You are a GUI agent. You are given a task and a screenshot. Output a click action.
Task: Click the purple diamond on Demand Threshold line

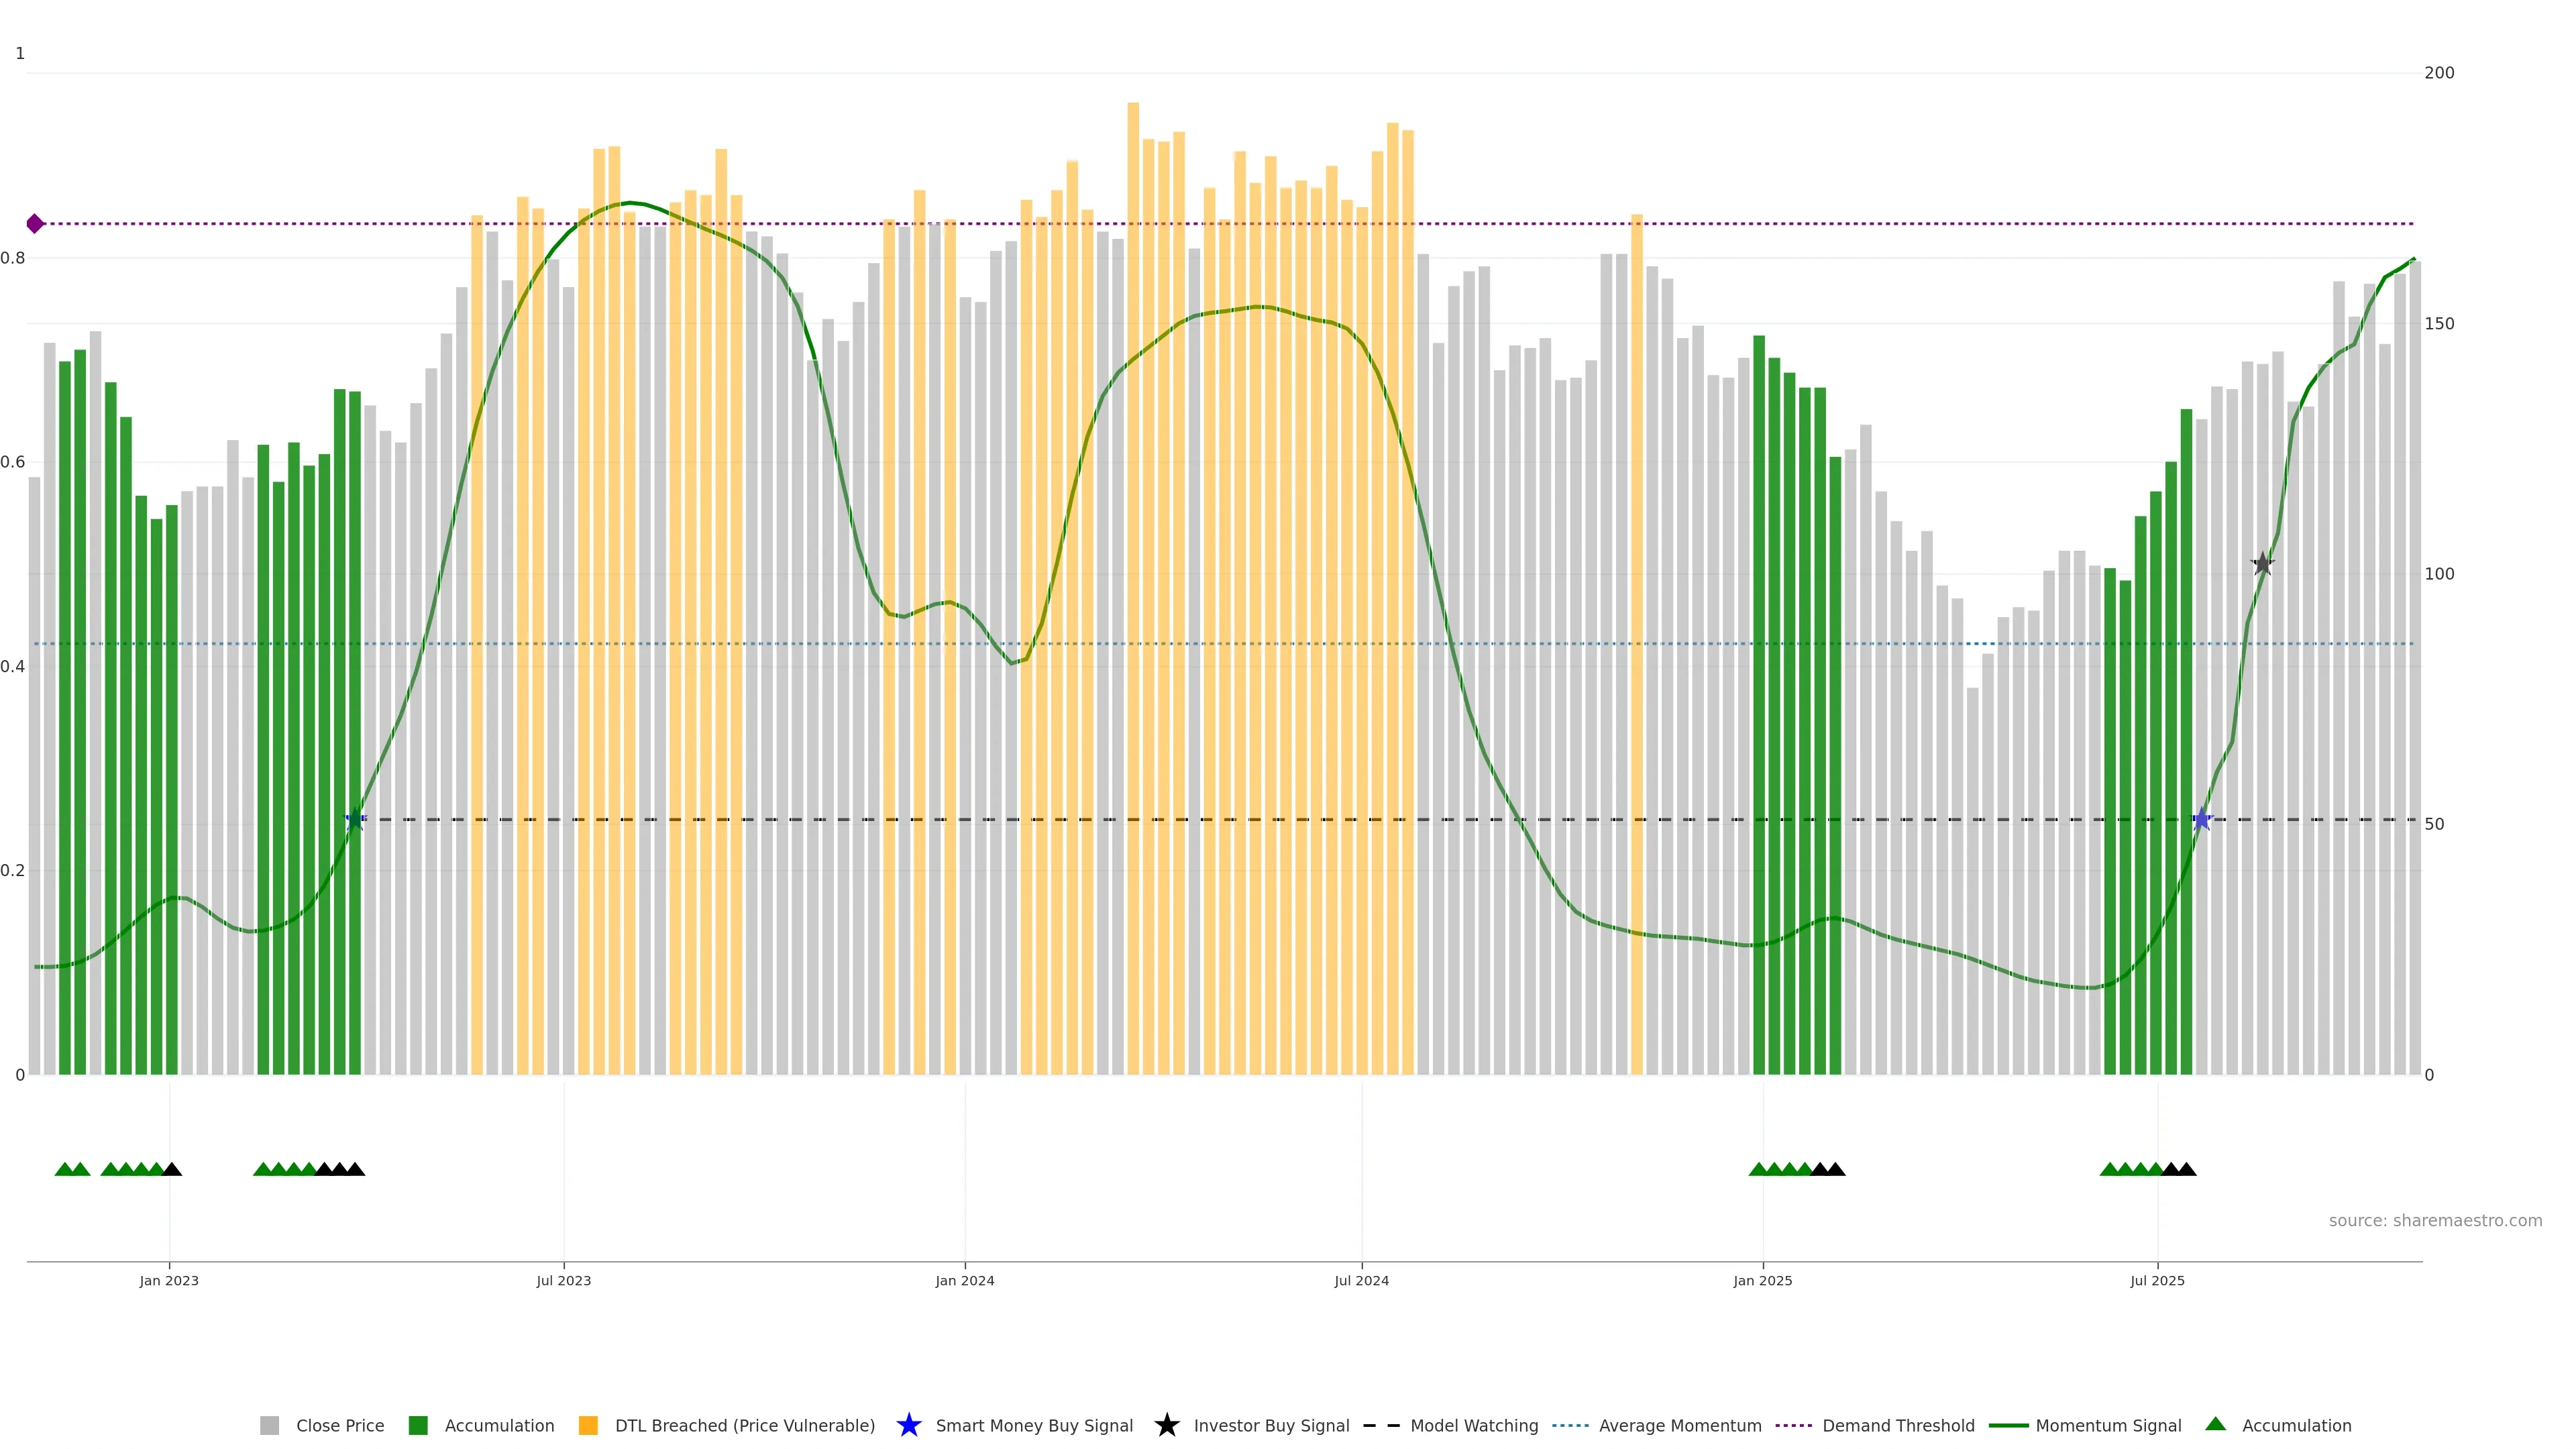point(35,223)
